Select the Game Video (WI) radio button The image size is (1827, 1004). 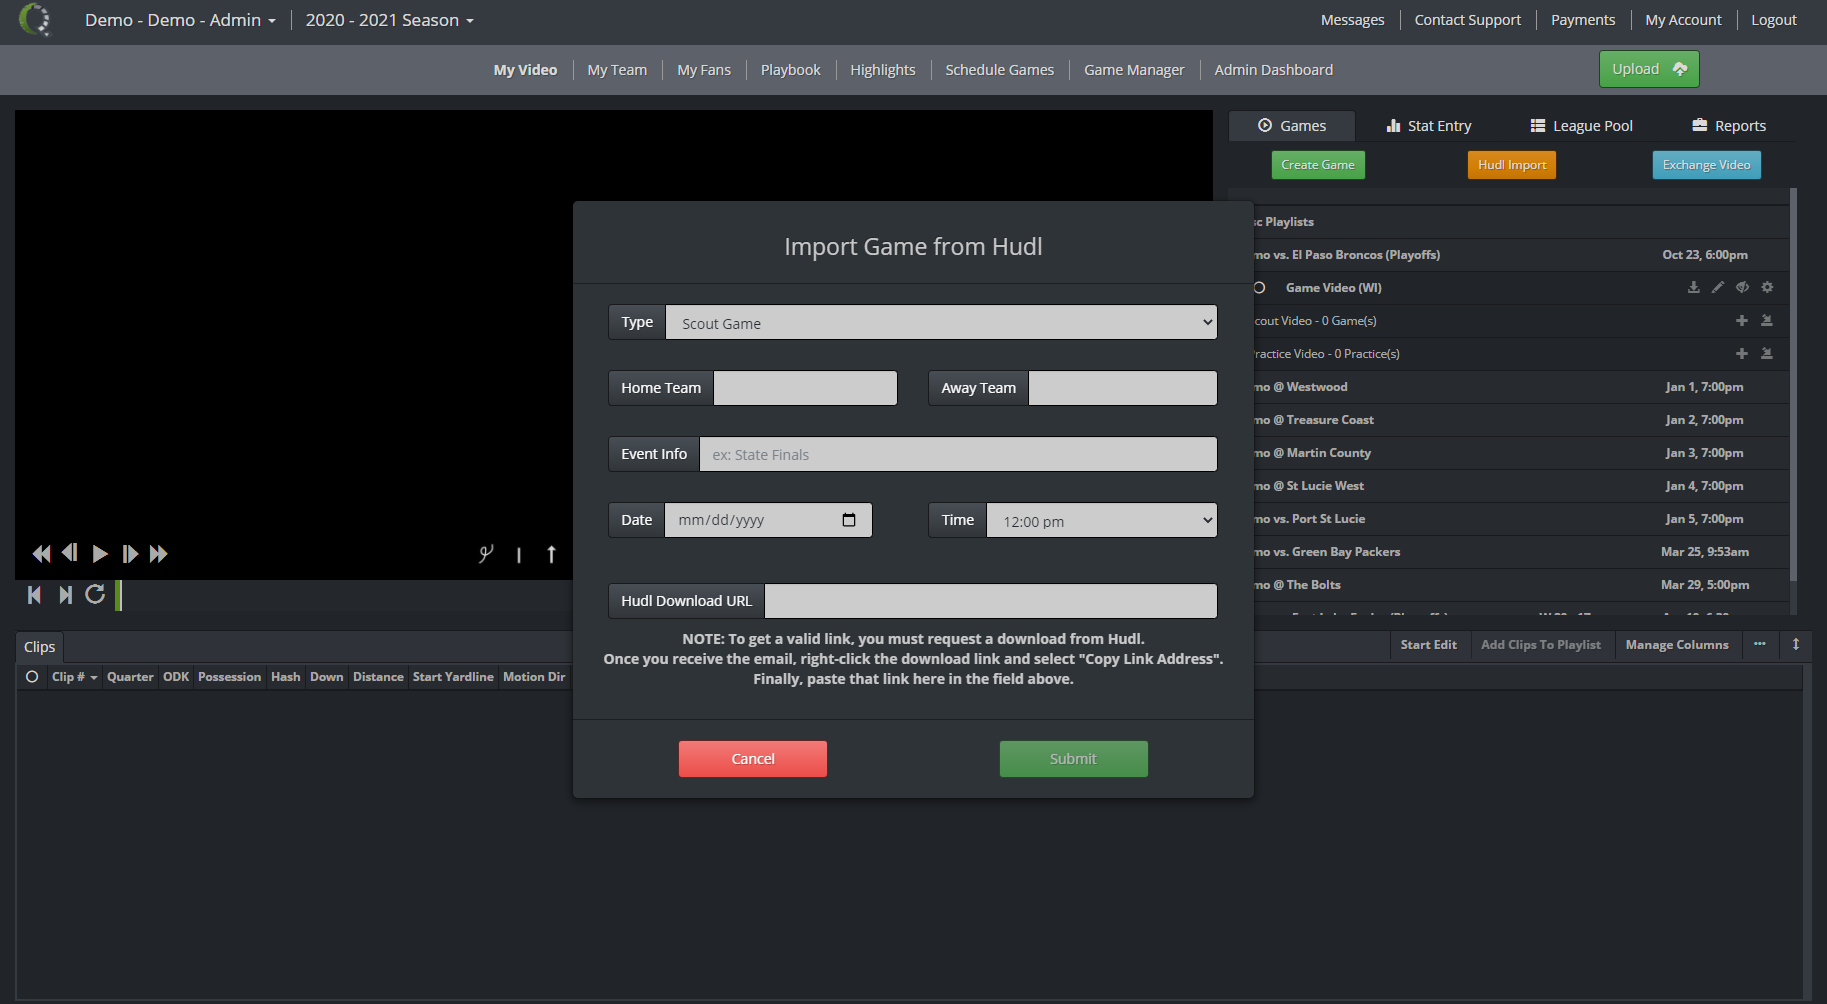coord(1260,288)
